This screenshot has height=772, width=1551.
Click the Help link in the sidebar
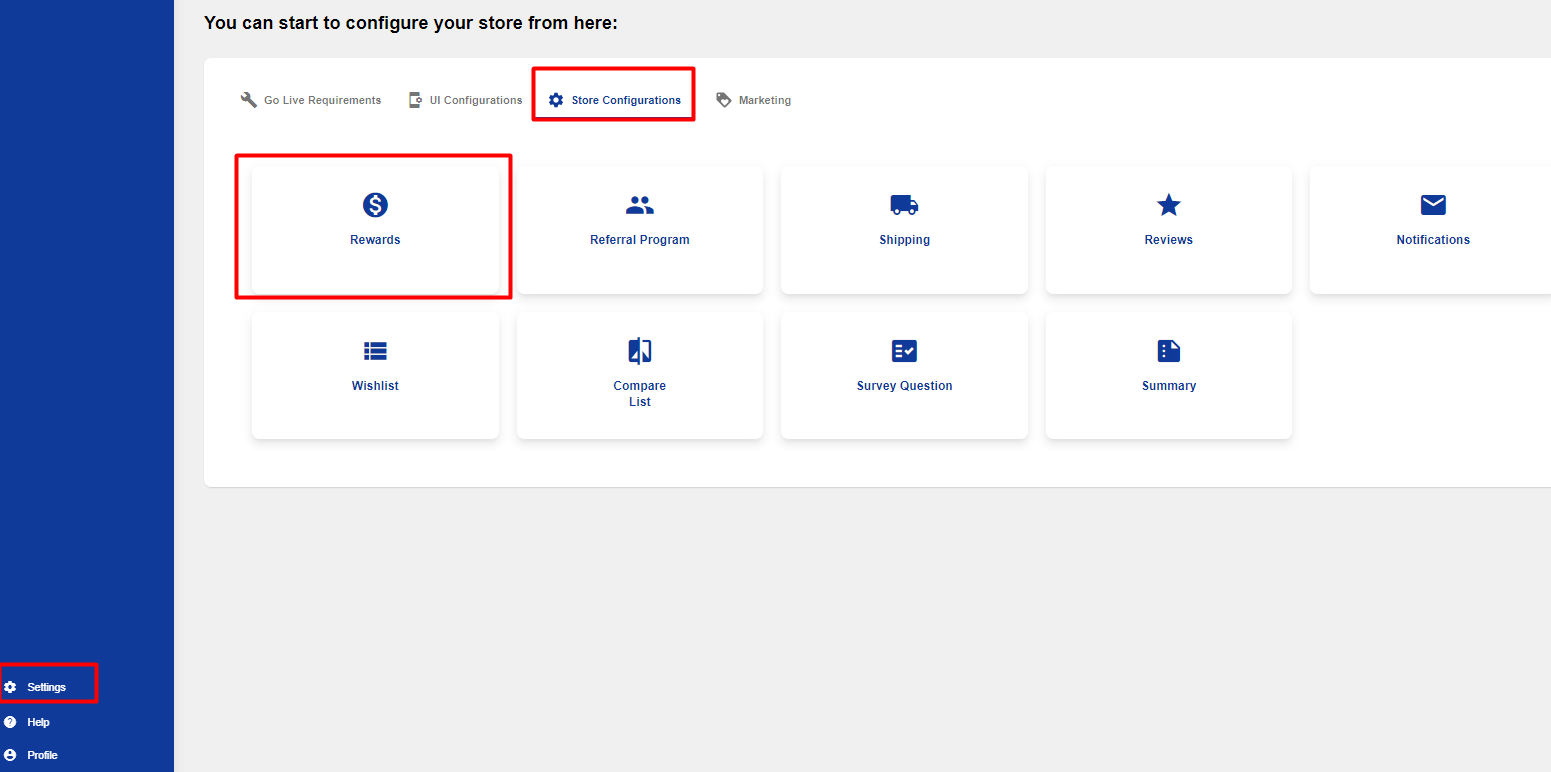click(38, 721)
